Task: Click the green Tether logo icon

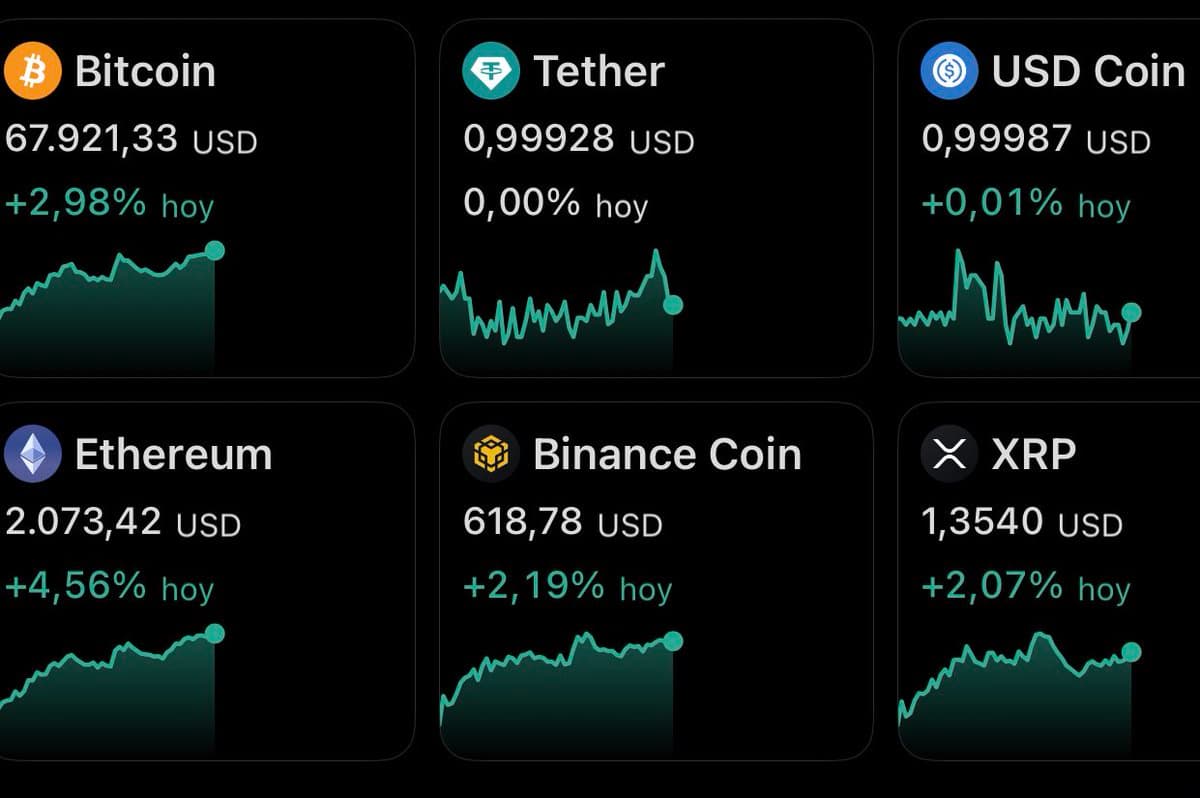Action: 490,71
